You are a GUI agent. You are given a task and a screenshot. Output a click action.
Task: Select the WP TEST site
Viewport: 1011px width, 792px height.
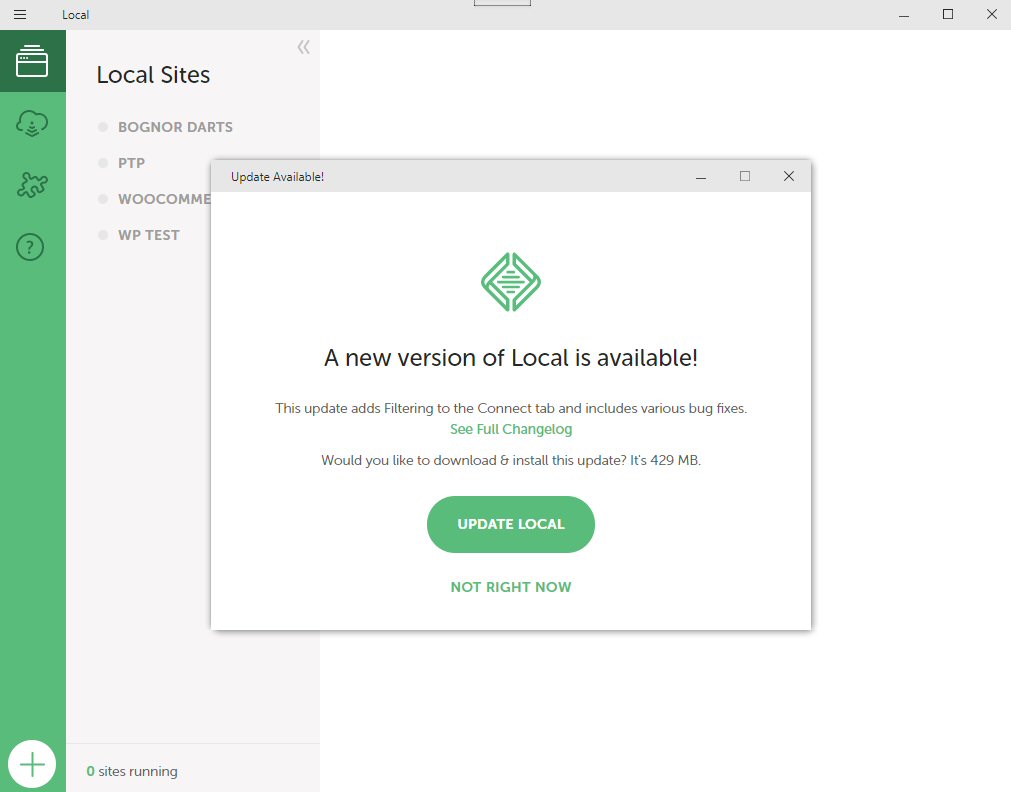tap(148, 235)
